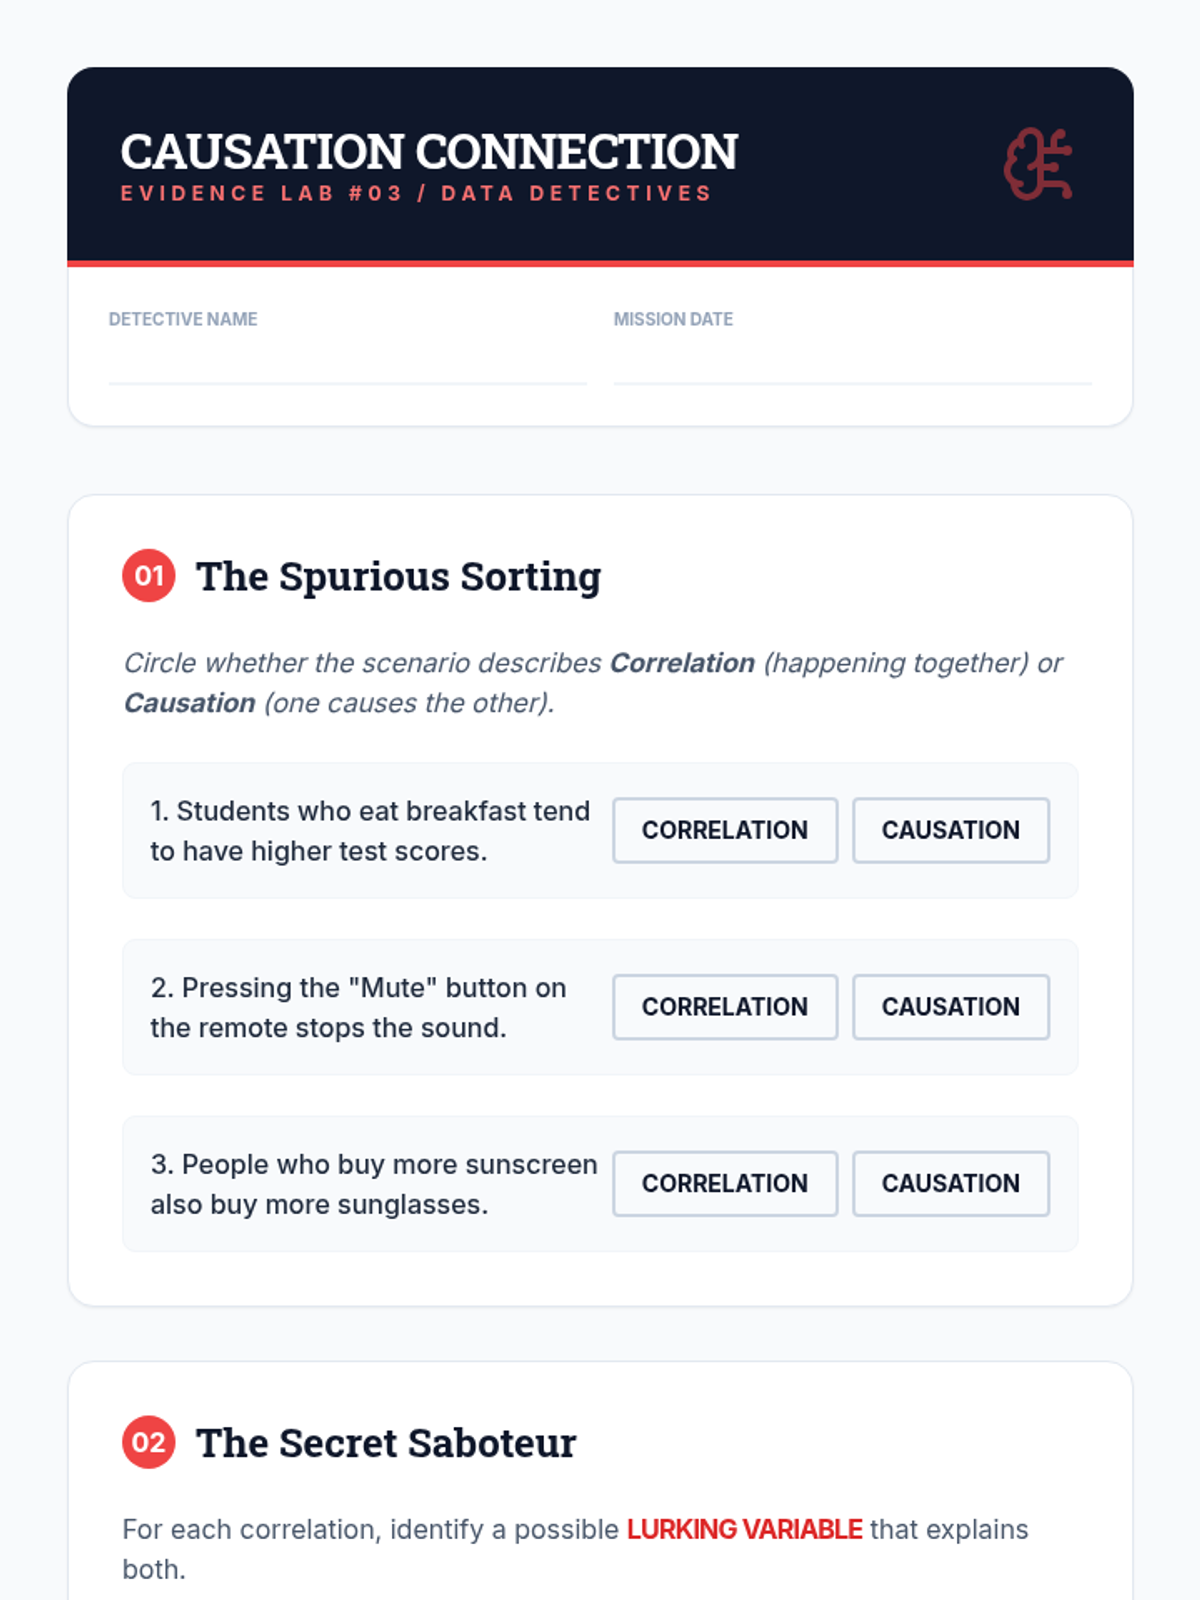Click the red 02 section badge

(149, 1442)
